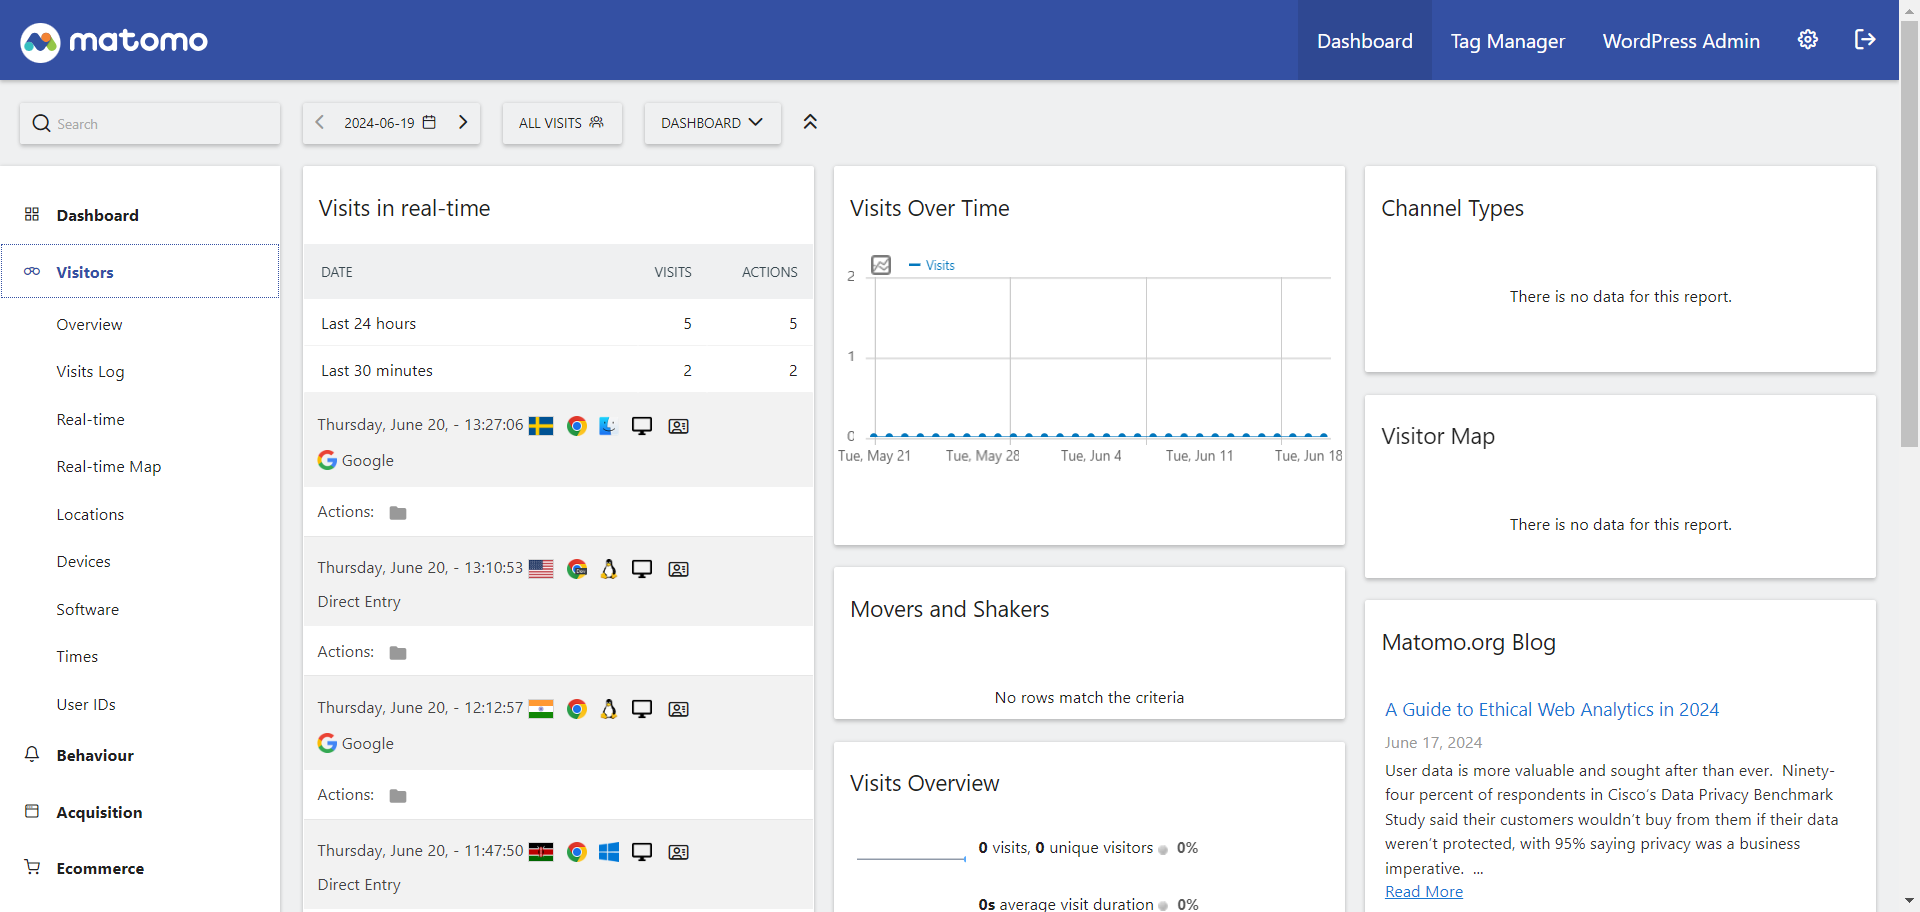1920x912 pixels.
Task: Click the Google referrer icon under the 12:12:57 visit
Action: [327, 743]
